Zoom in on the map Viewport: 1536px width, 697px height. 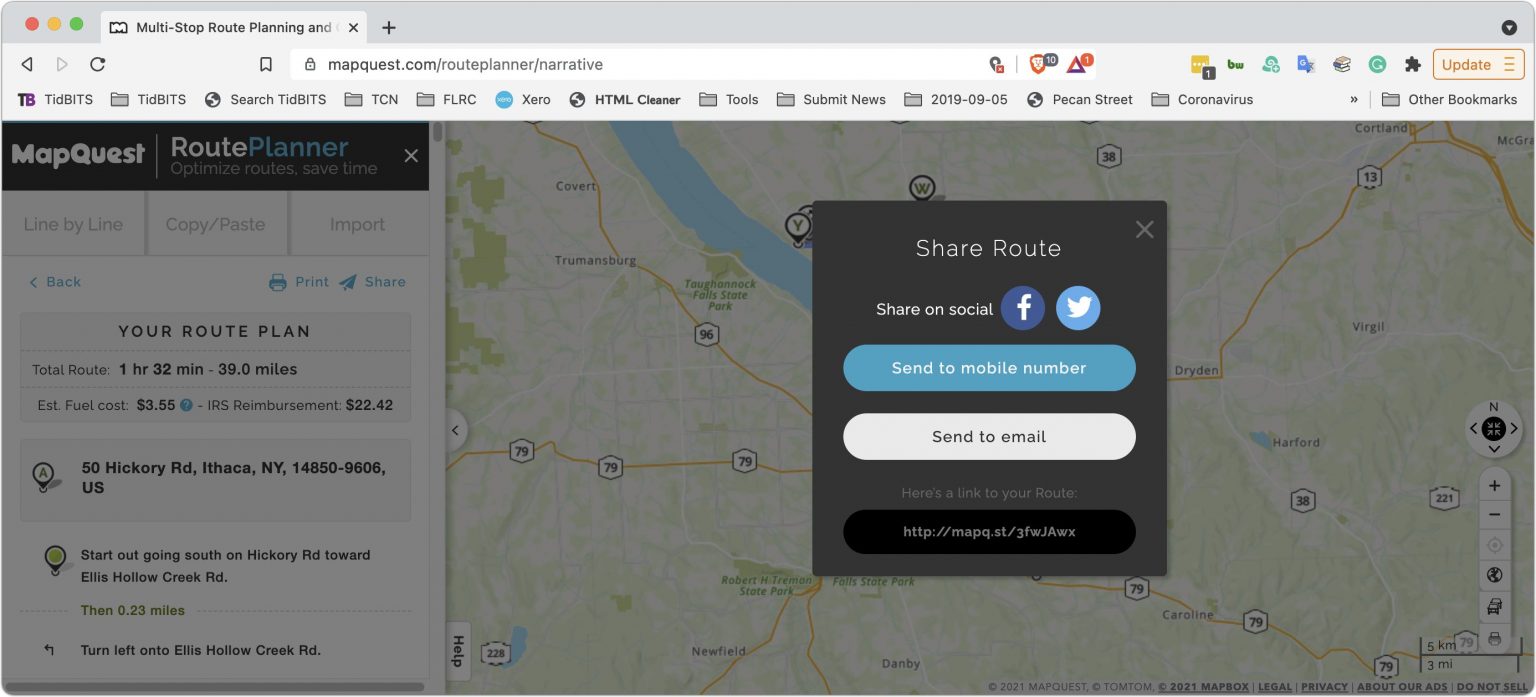[1494, 485]
